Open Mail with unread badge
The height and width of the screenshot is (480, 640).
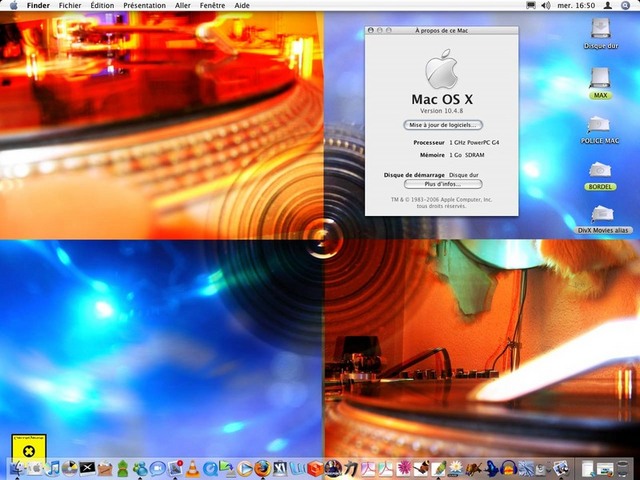click(175, 468)
